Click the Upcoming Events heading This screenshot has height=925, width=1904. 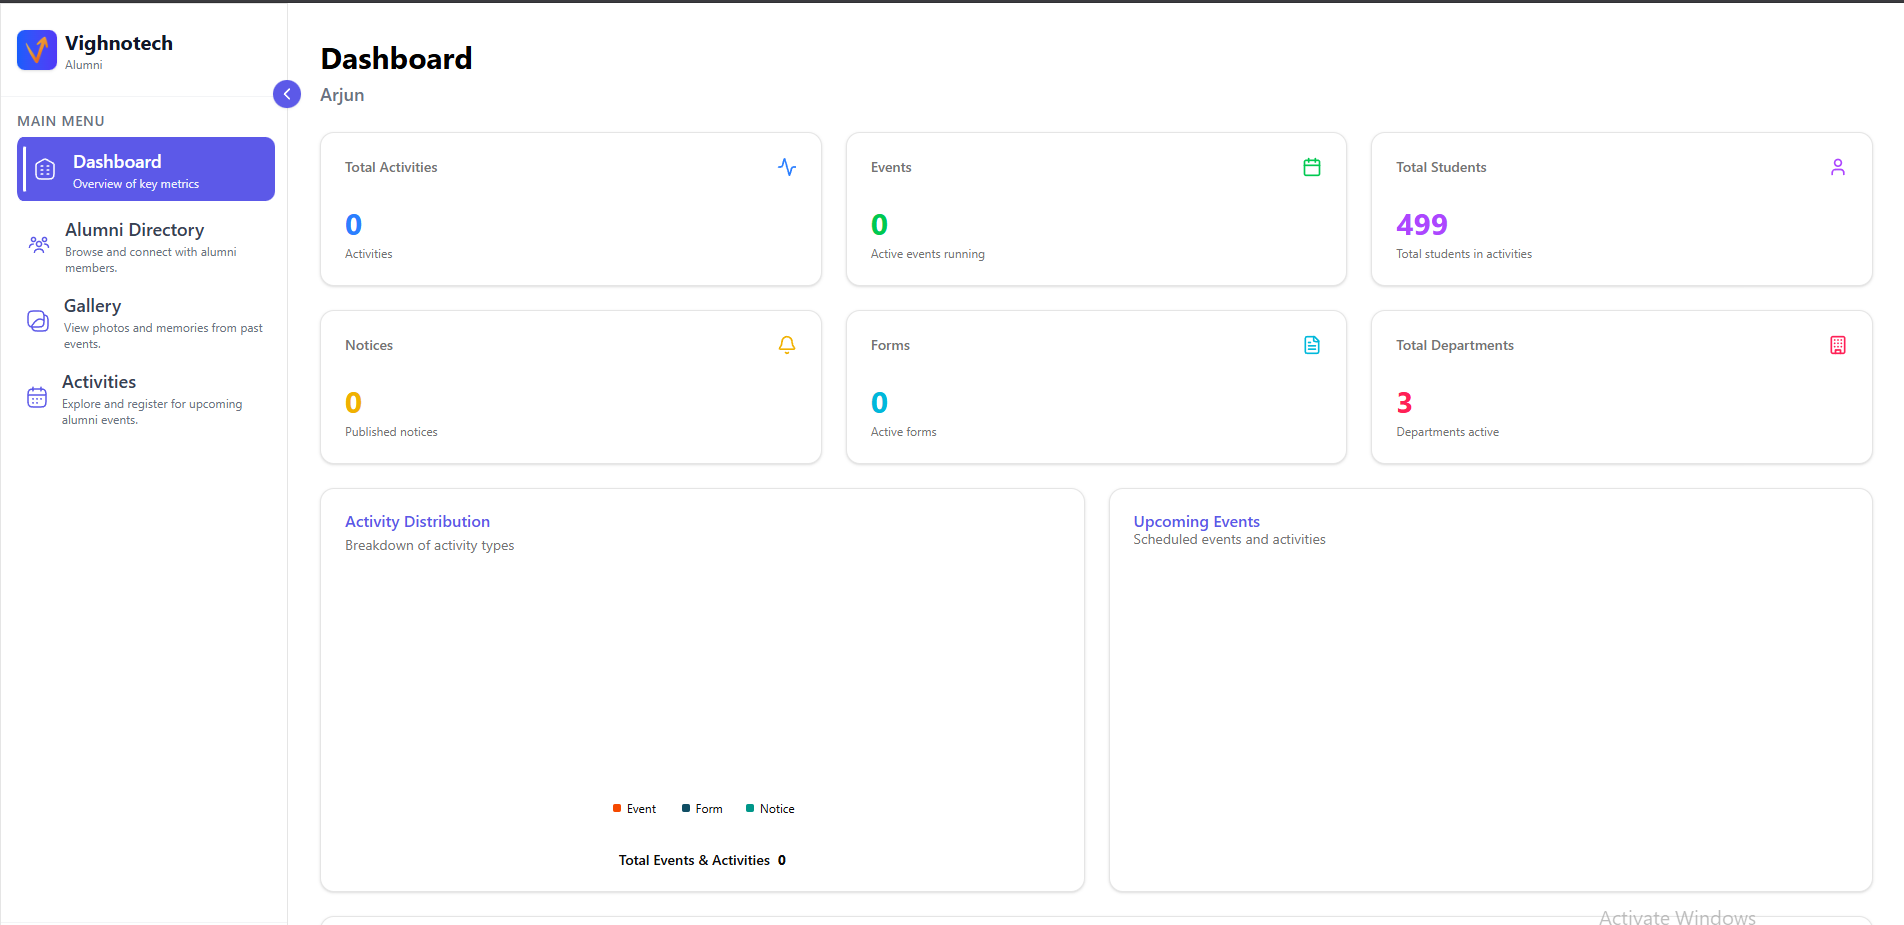pyautogui.click(x=1196, y=522)
